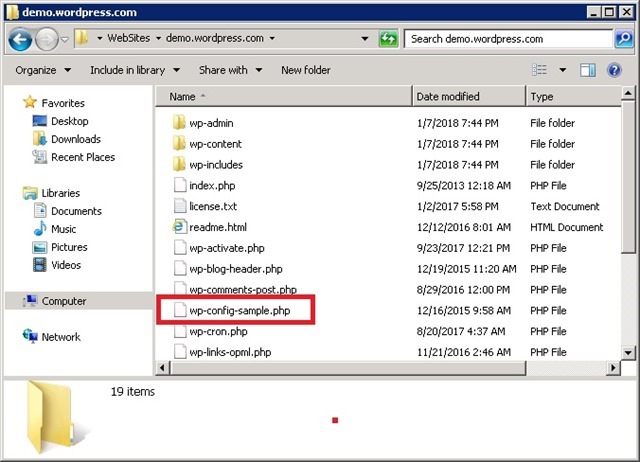Screen dimensions: 640x462
Task: Create a New folder
Action: click(x=306, y=70)
